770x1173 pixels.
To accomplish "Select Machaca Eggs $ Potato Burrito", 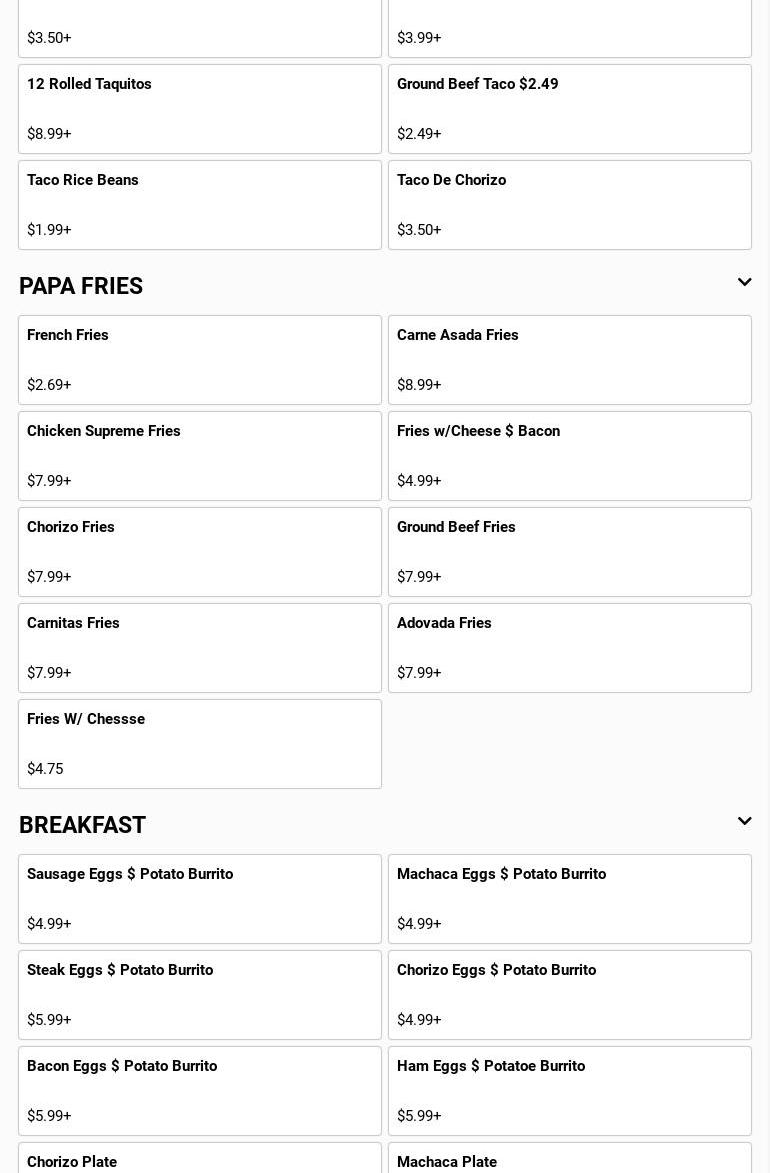I will [570, 899].
